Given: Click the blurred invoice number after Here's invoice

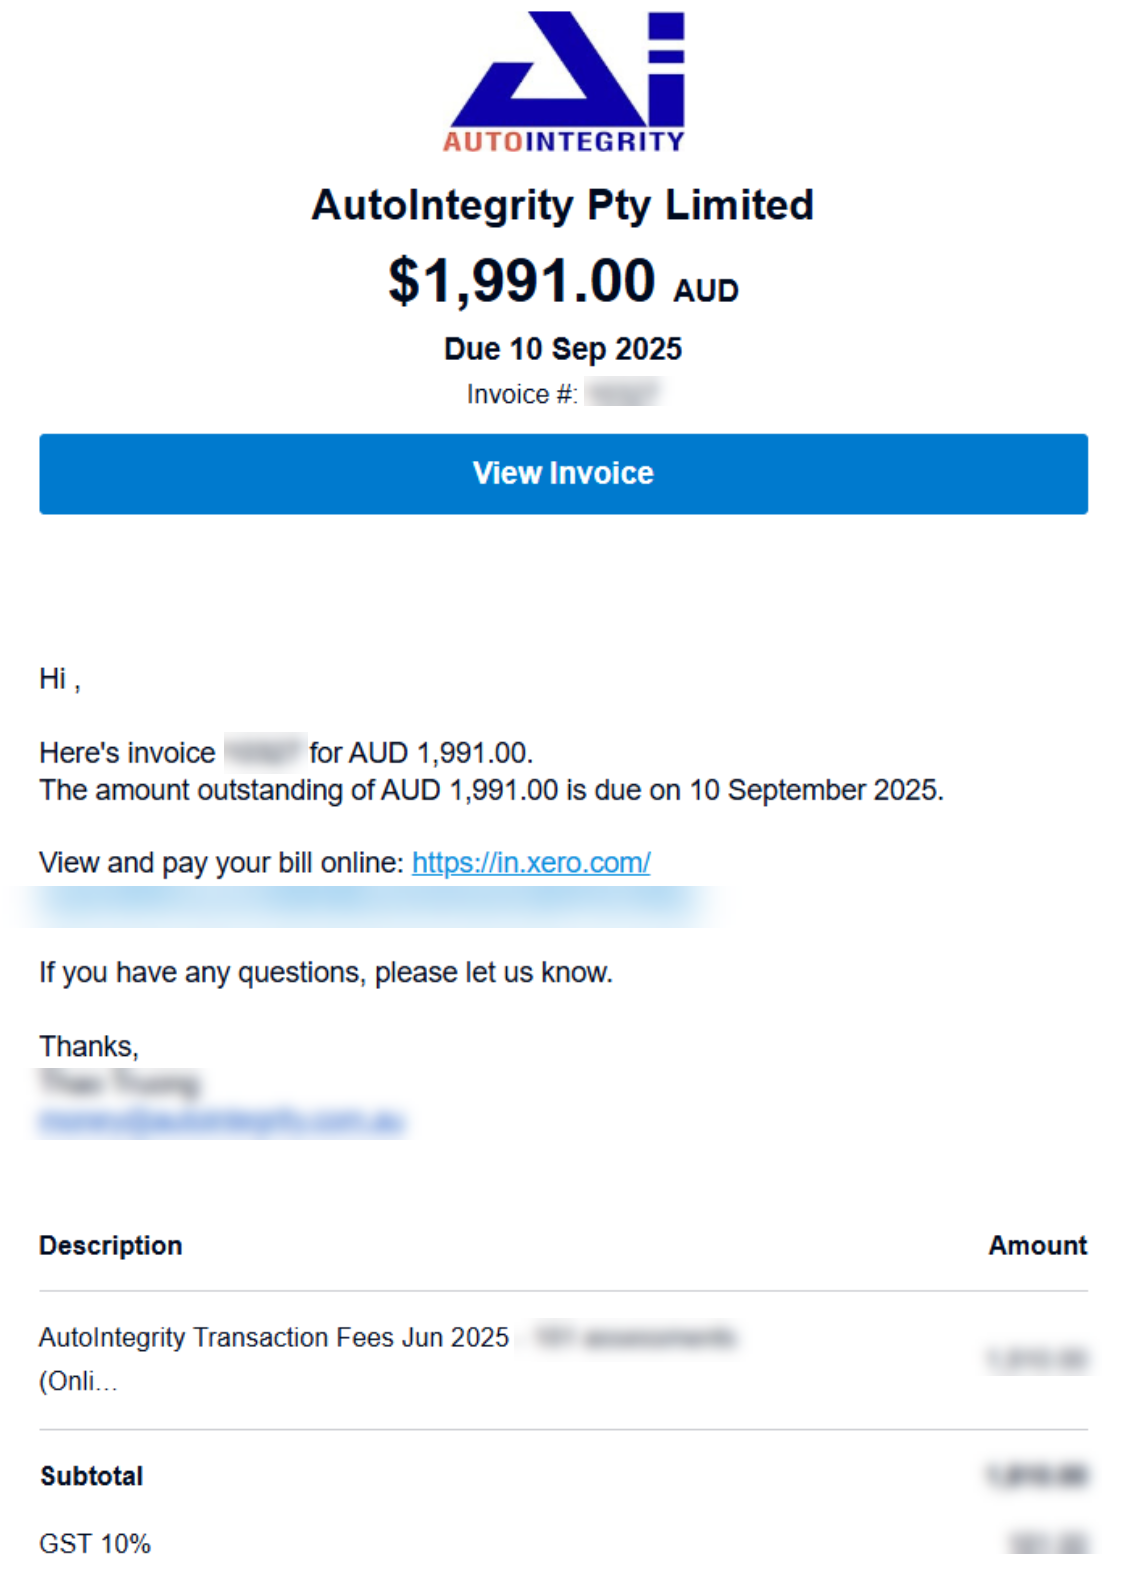Looking at the screenshot, I should (262, 752).
